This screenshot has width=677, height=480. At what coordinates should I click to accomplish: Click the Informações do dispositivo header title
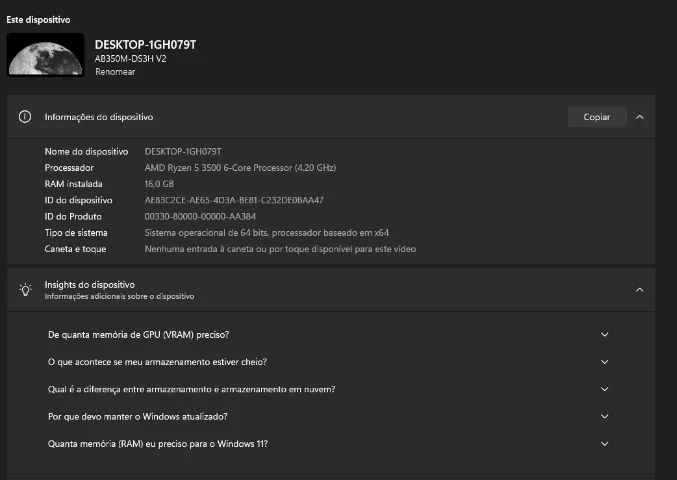pyautogui.click(x=99, y=117)
